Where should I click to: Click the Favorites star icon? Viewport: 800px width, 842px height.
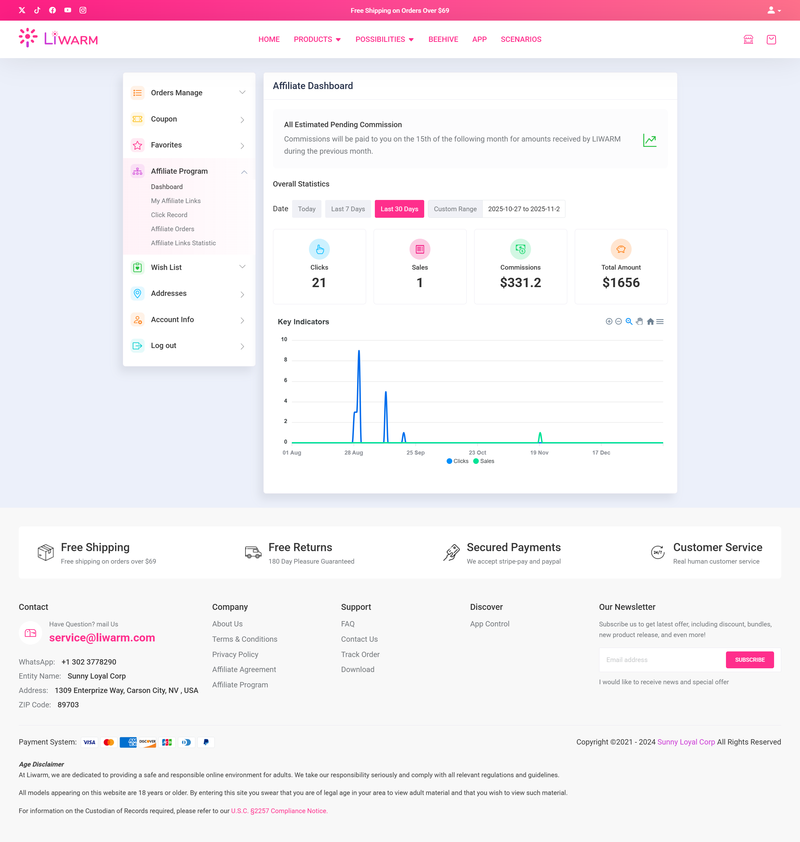[x=137, y=145]
